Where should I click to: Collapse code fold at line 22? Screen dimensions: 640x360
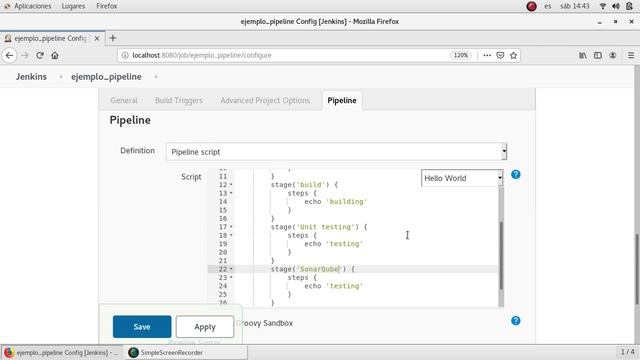click(231, 269)
